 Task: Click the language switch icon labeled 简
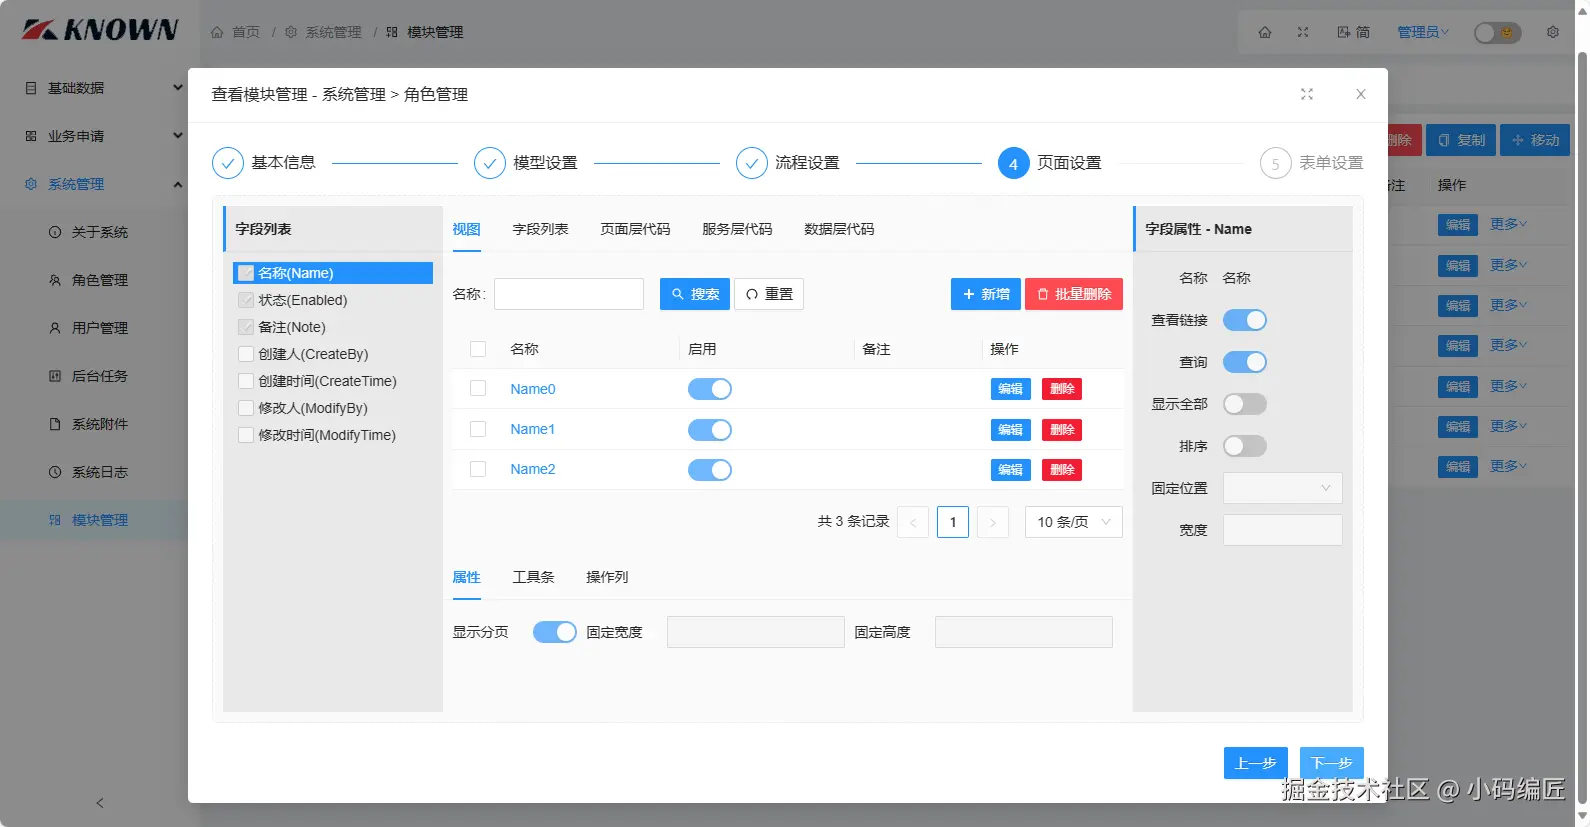[x=1354, y=32]
